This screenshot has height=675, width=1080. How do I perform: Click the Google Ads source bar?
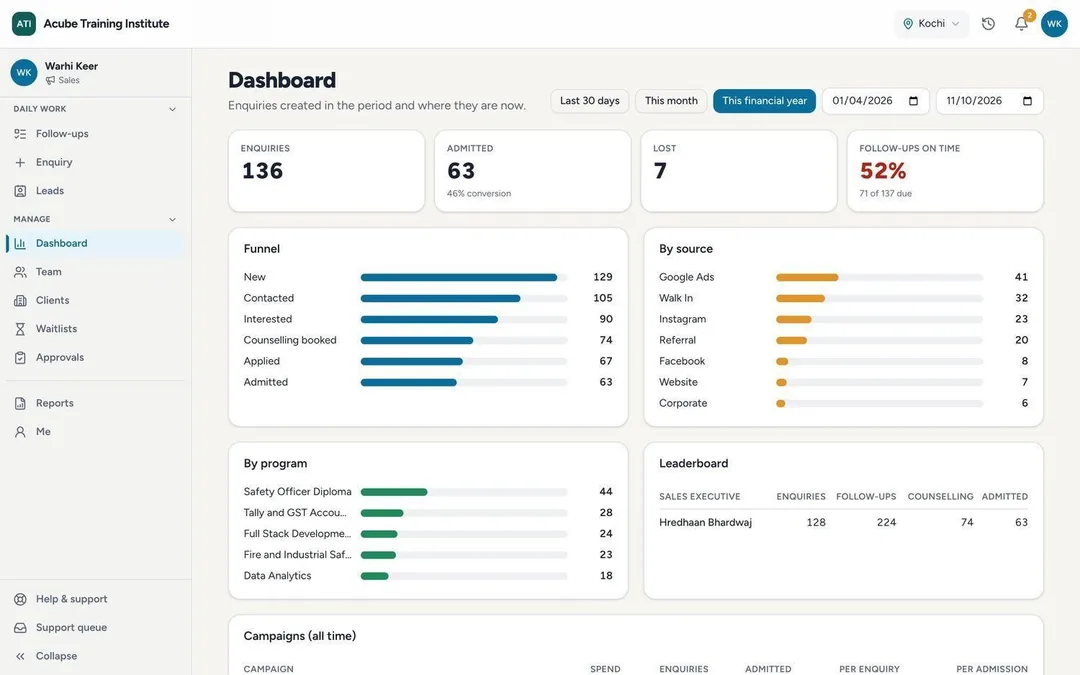(880, 278)
